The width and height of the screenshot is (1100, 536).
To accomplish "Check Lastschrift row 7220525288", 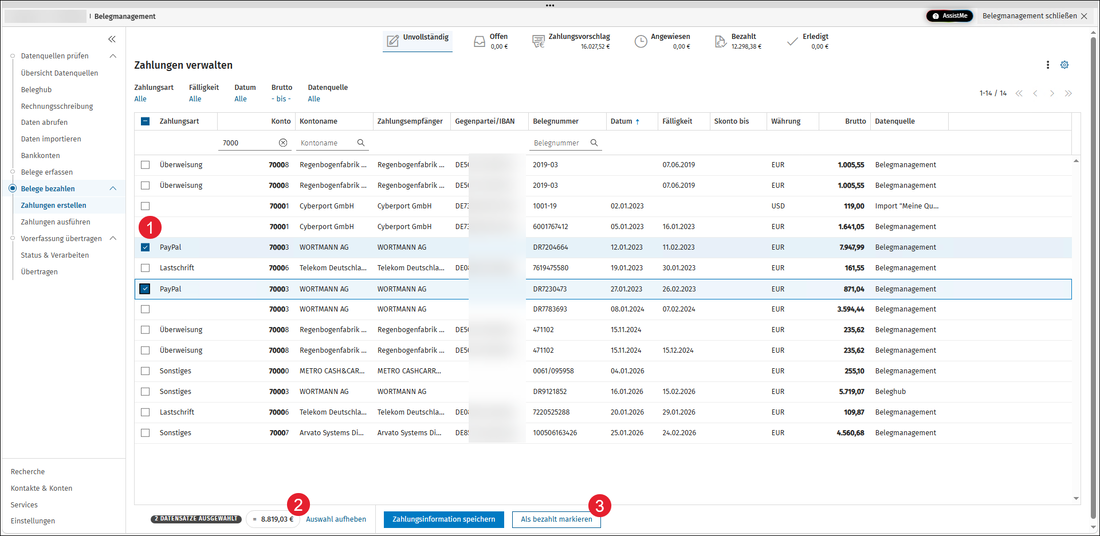I will coord(145,412).
